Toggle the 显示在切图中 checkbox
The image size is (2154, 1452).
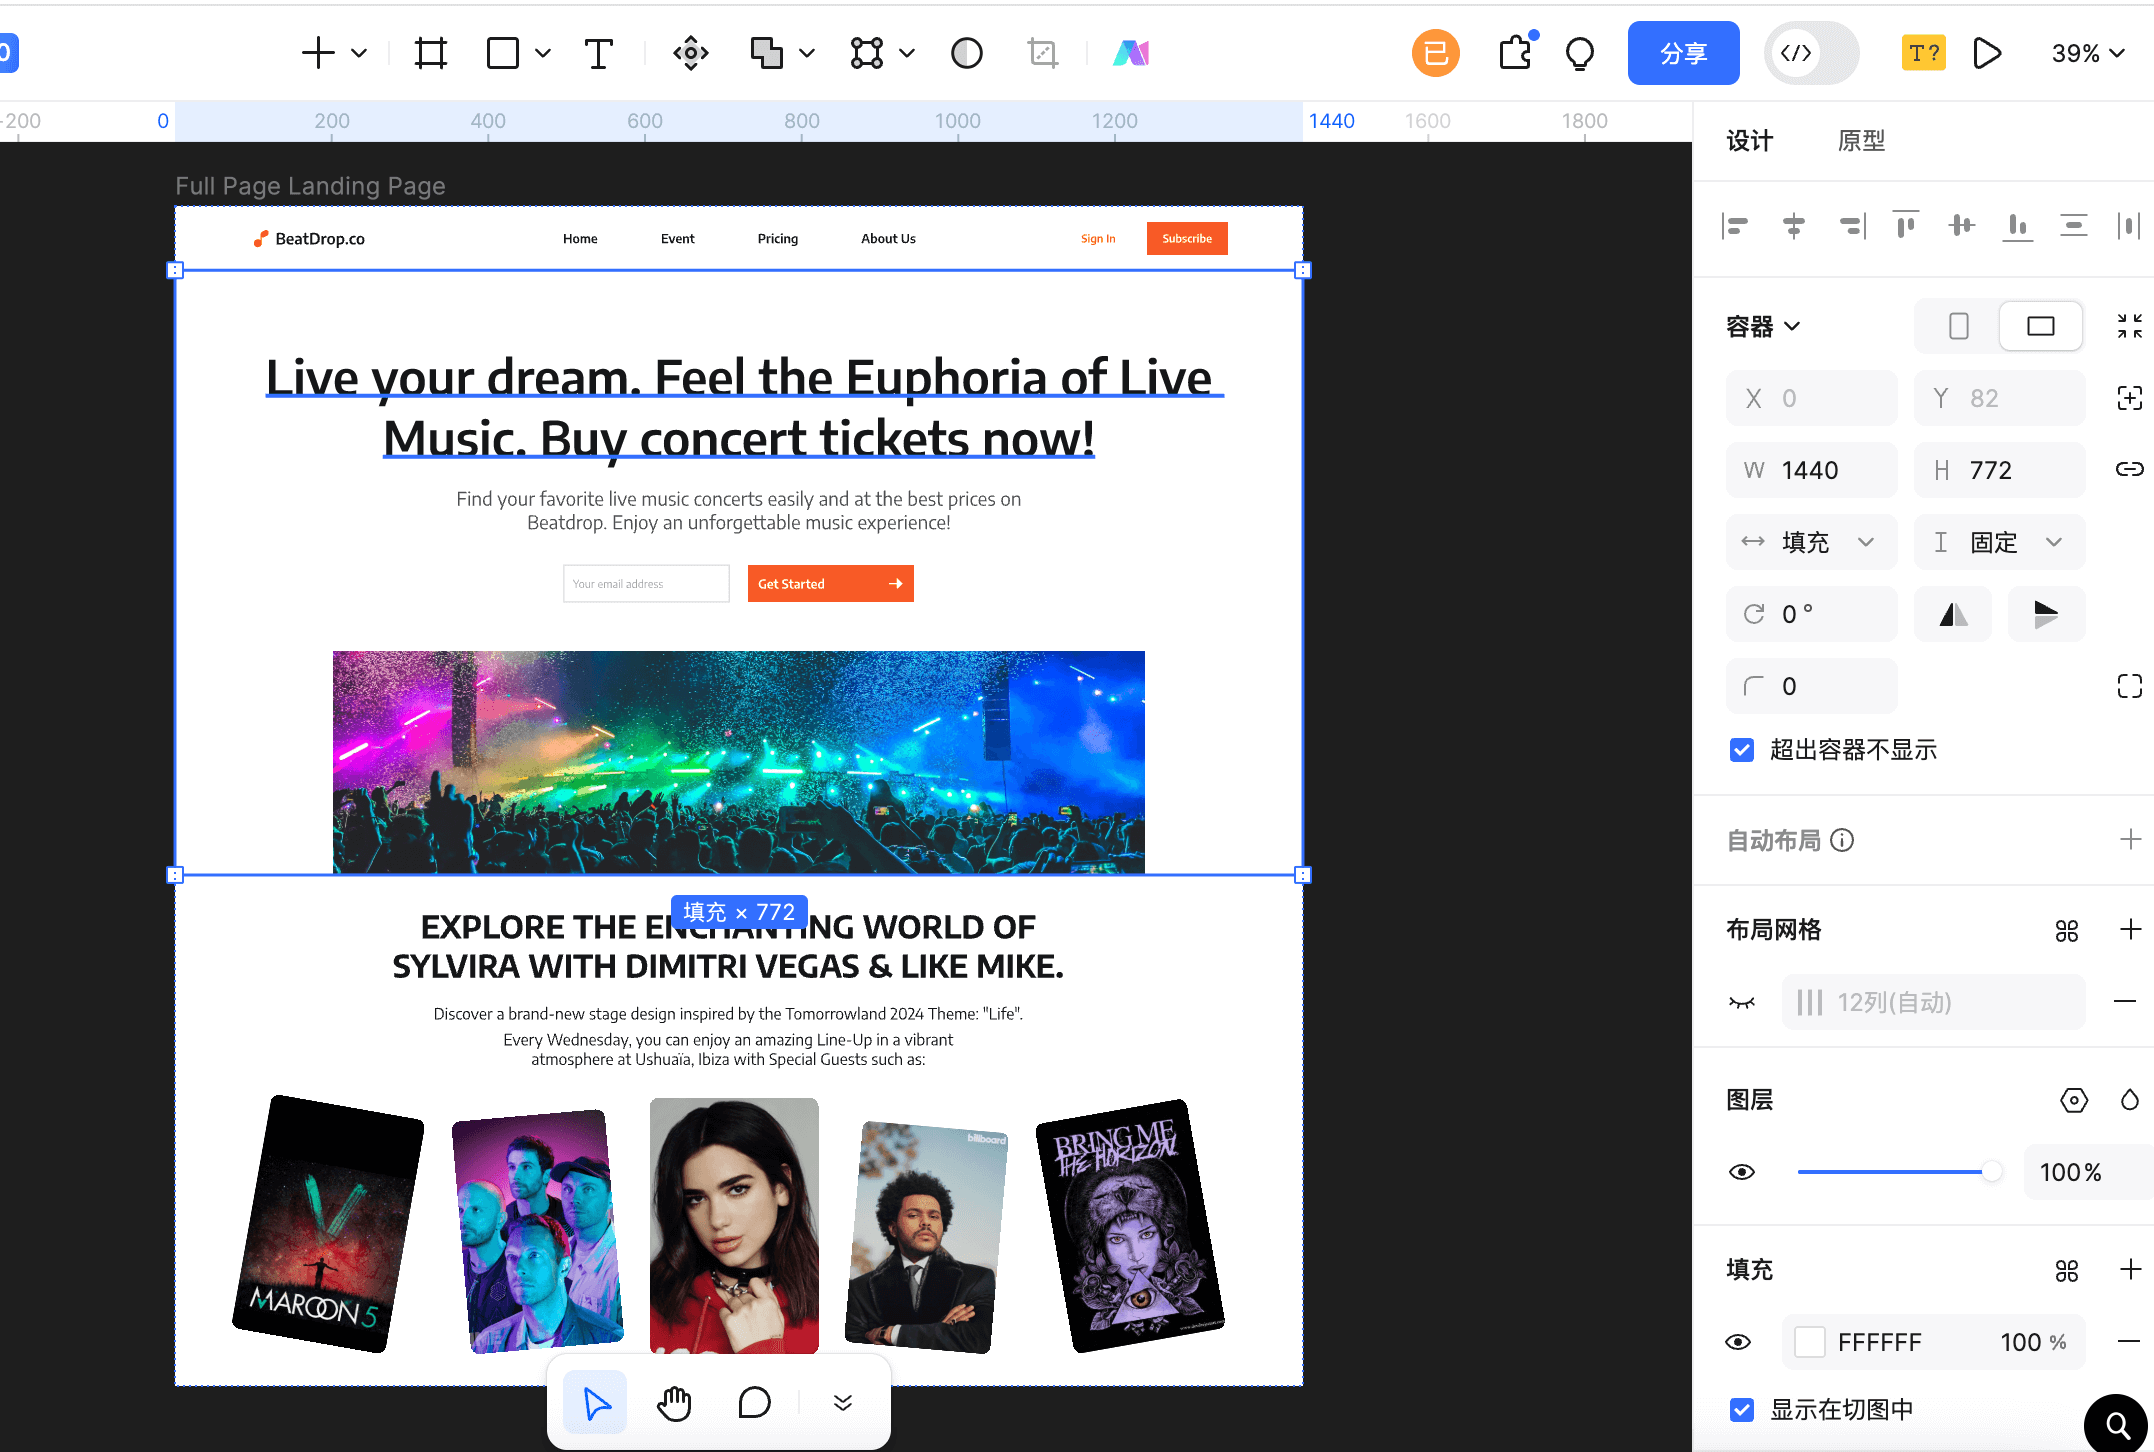1742,1410
